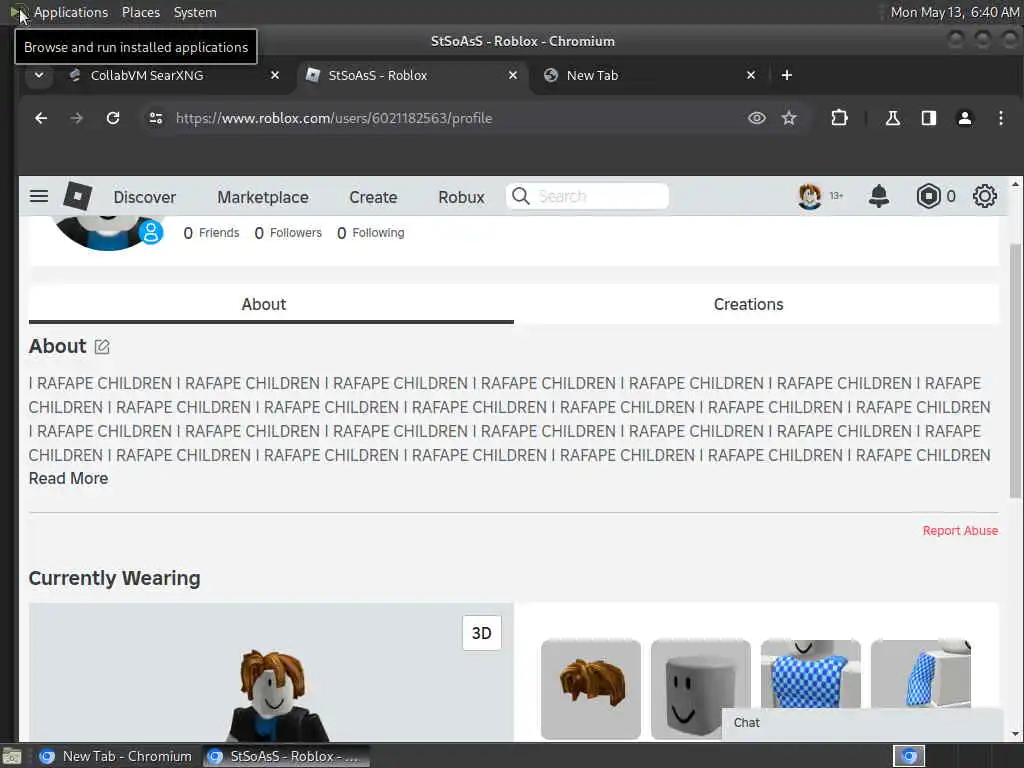Screen dimensions: 1024x768
Task: Open the blue checkered shirt torso thumbnail
Action: click(810, 674)
